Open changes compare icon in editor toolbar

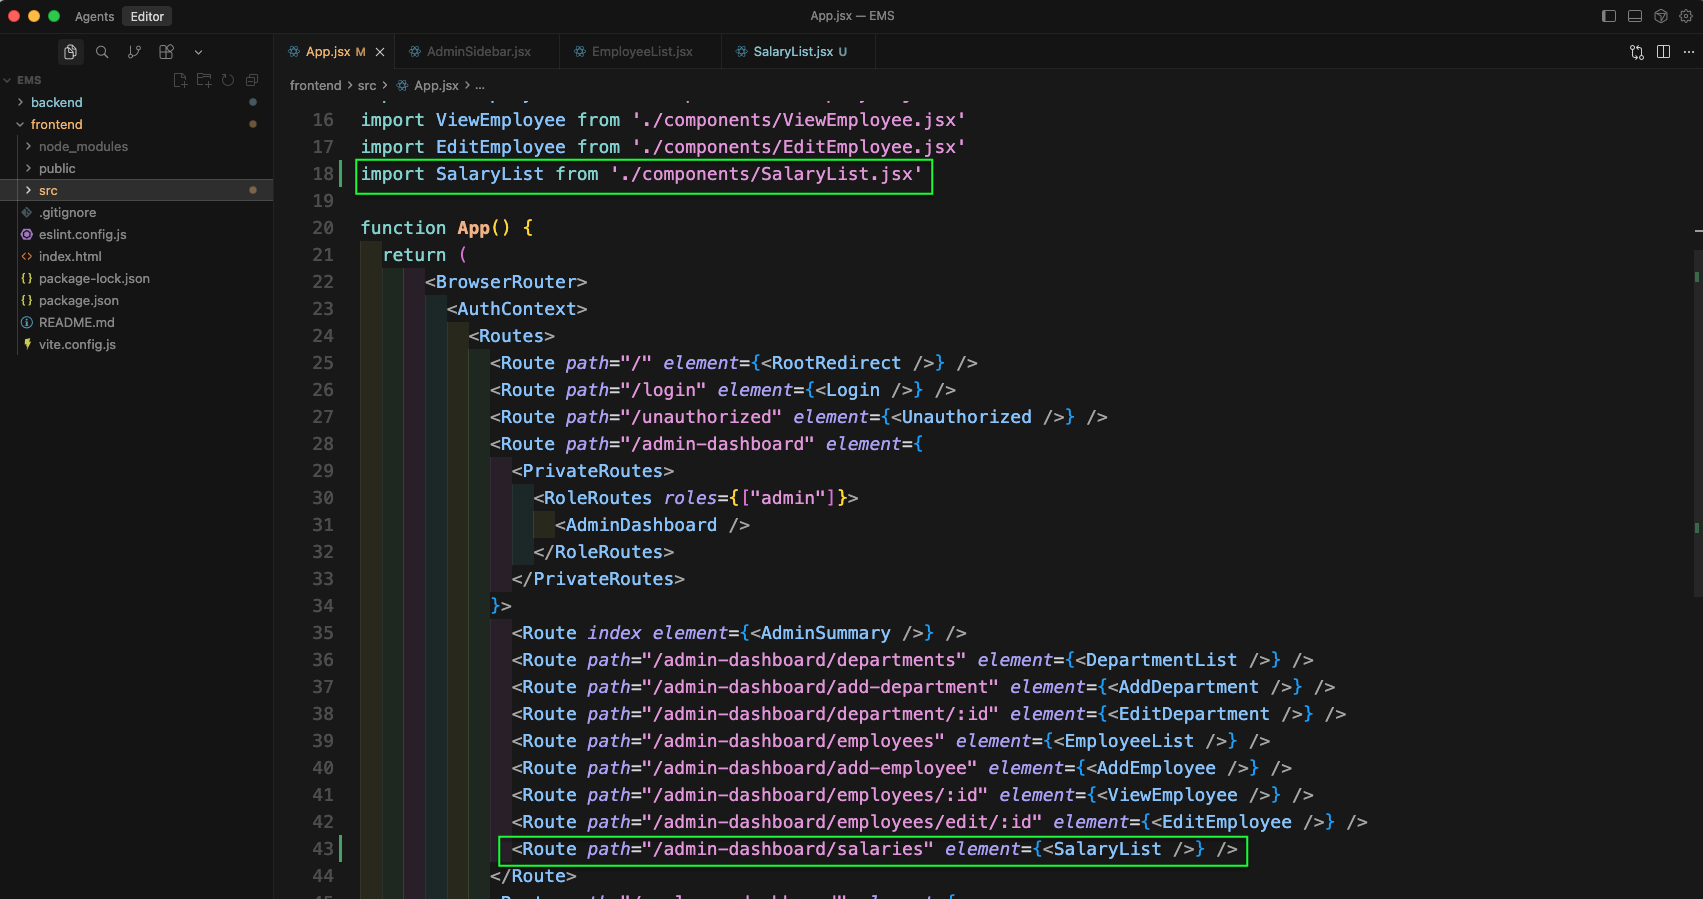1637,52
